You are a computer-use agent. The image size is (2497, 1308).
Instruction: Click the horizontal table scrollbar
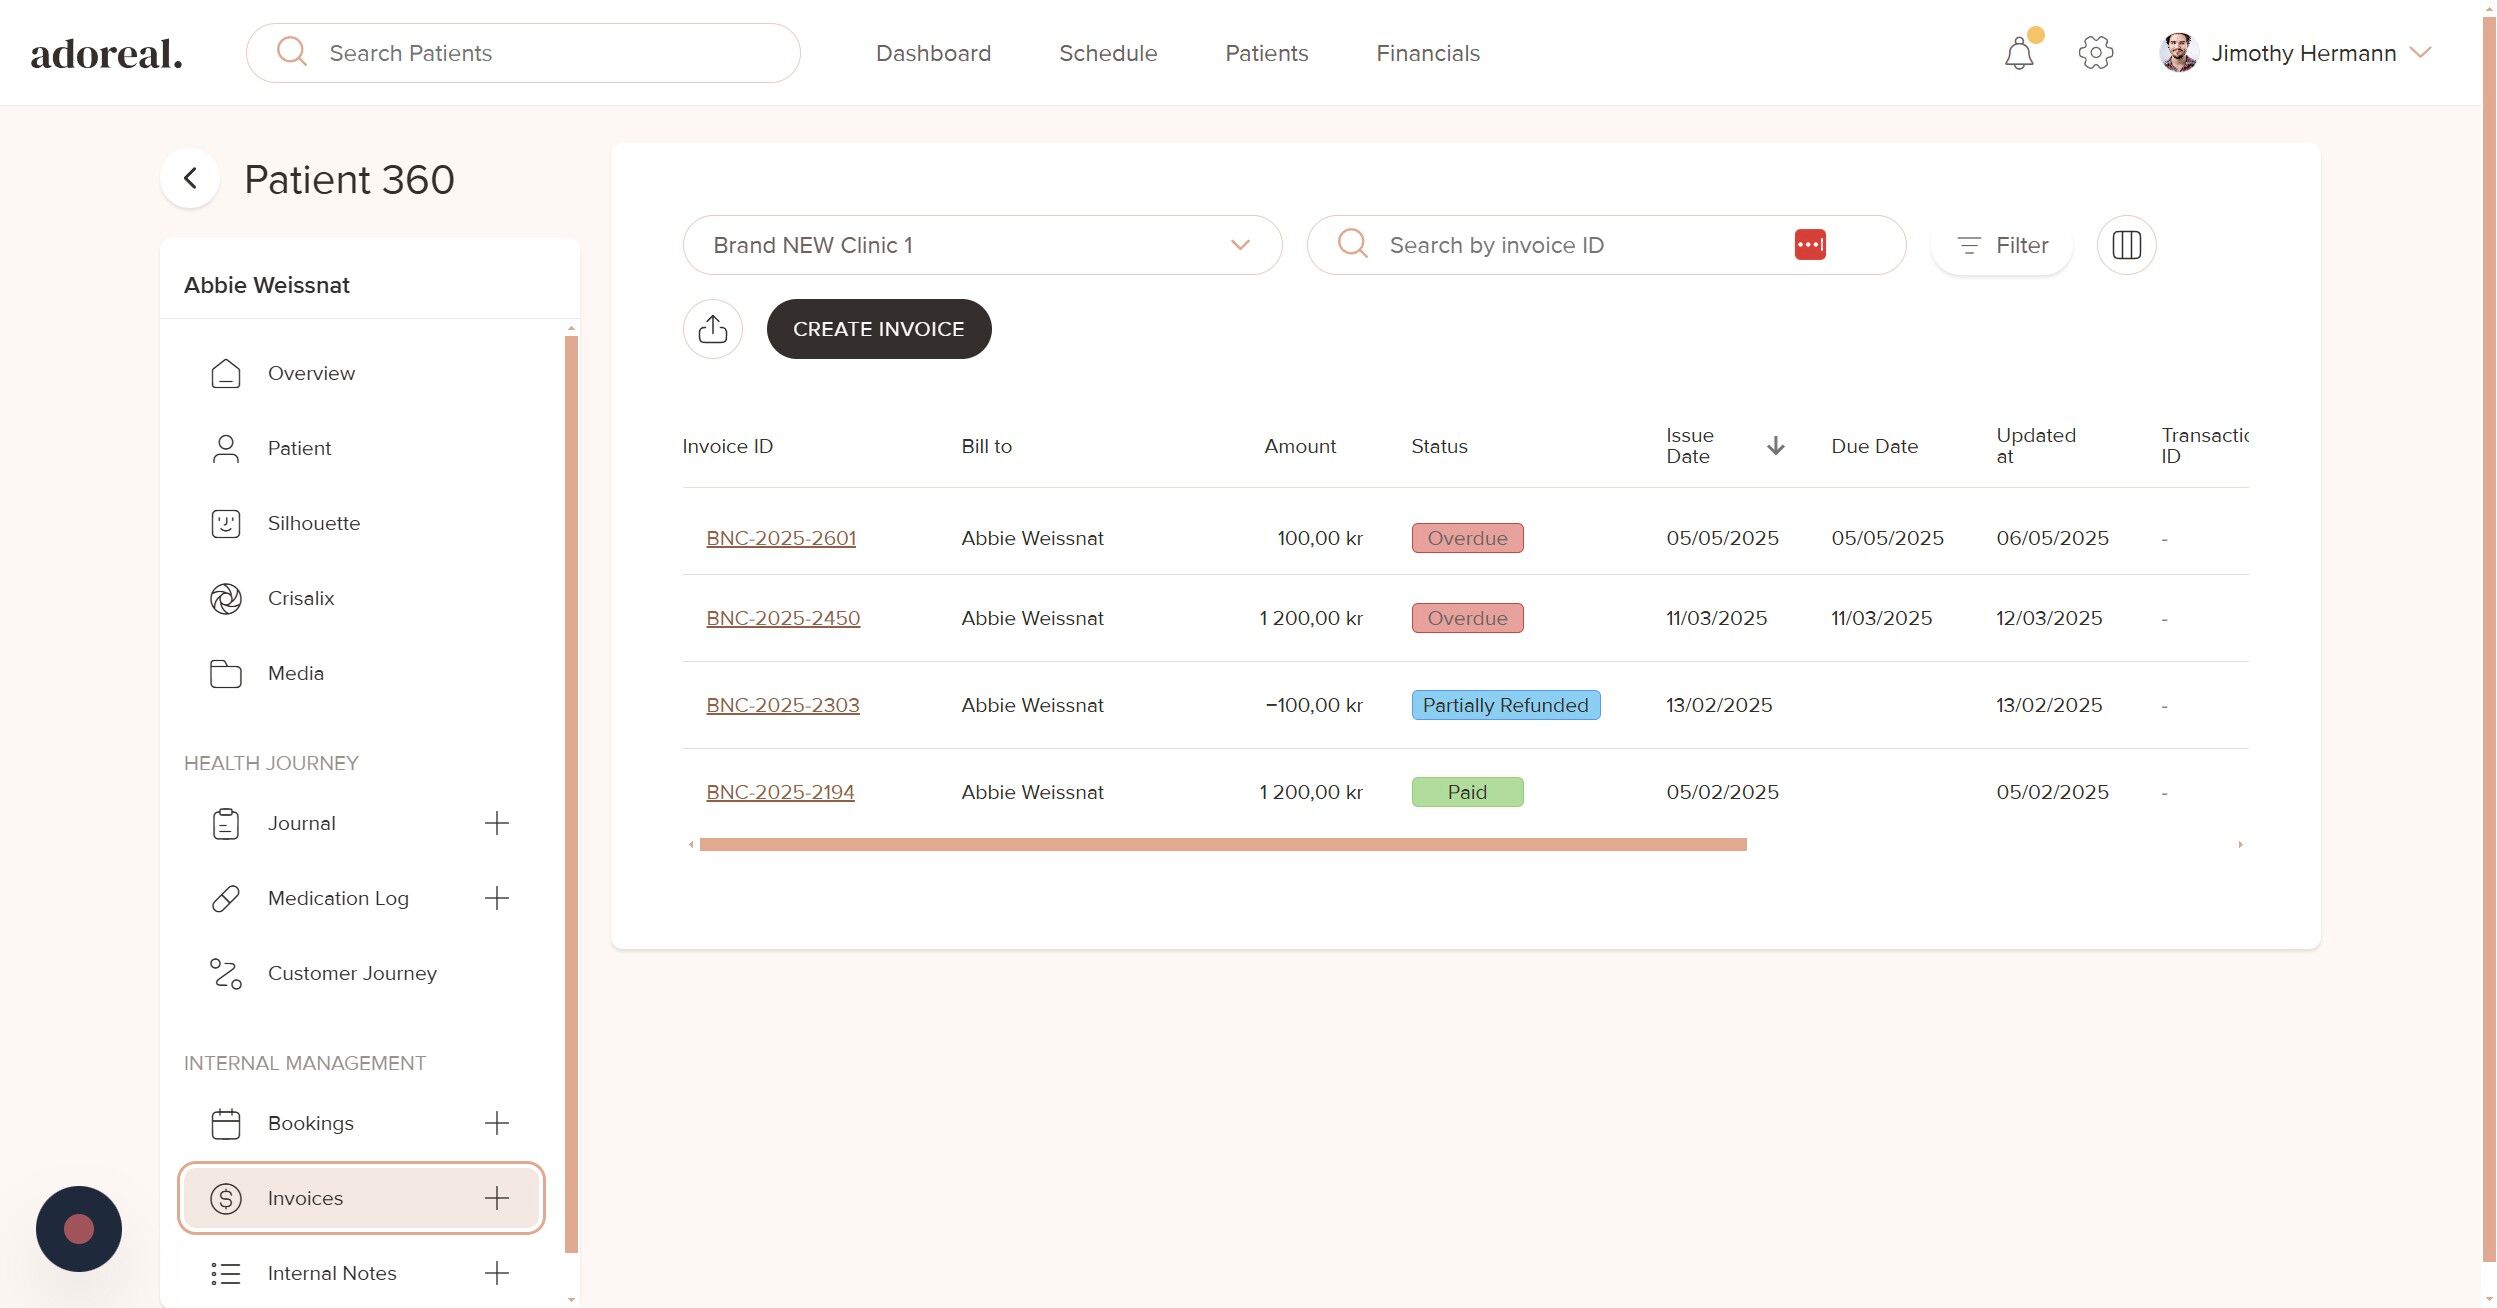pyautogui.click(x=1222, y=845)
